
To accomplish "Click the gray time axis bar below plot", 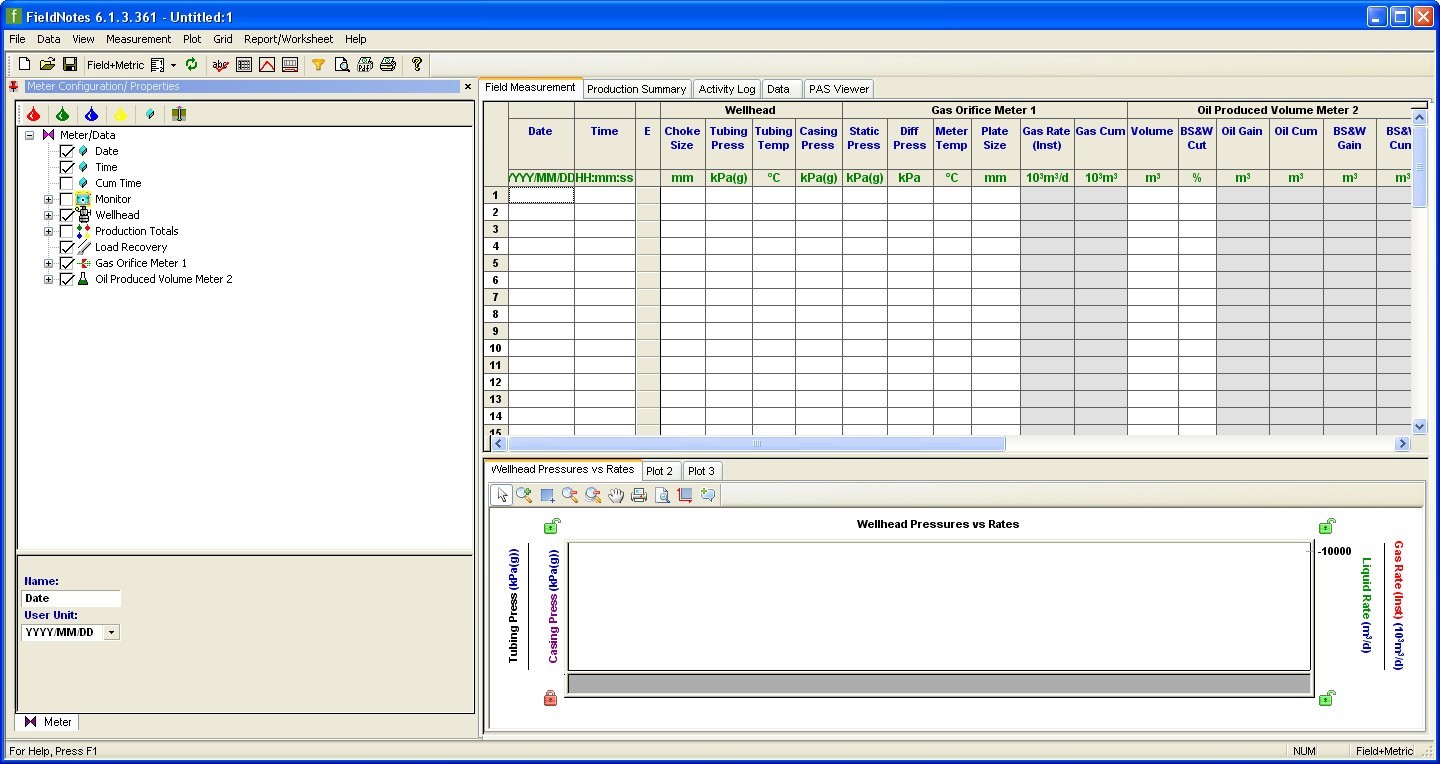I will click(x=938, y=684).
